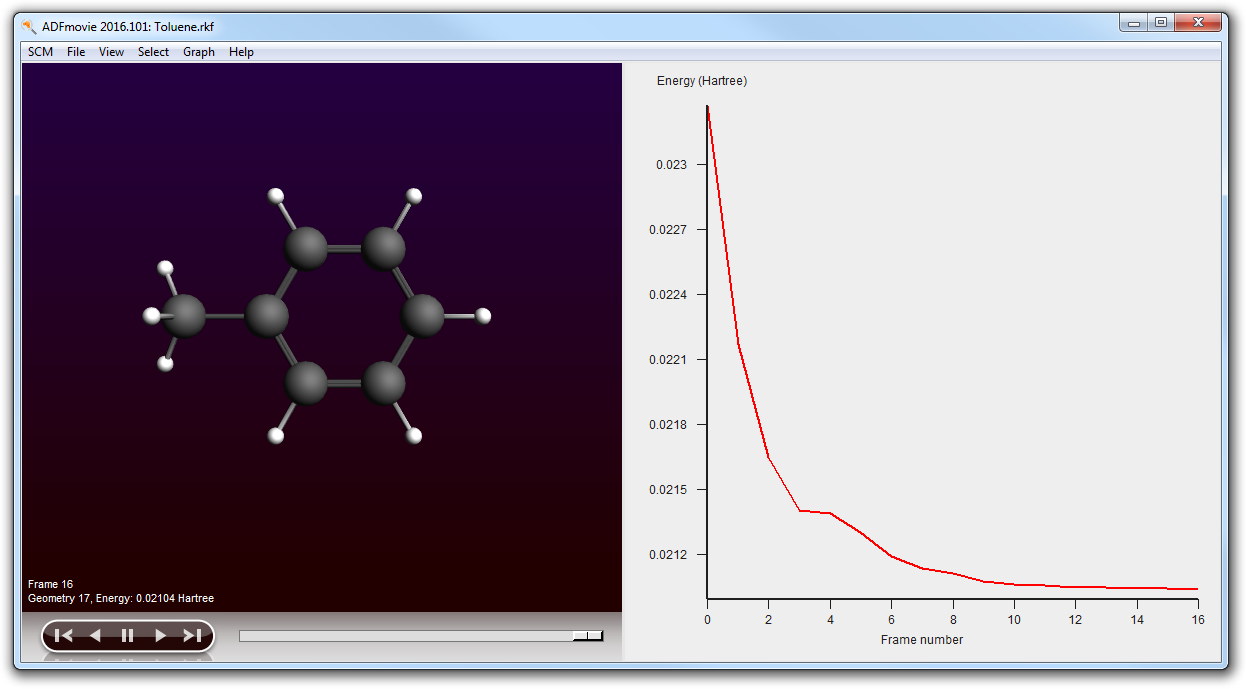Click frame 8 on the x-axis
The image size is (1247, 689).
(x=953, y=620)
